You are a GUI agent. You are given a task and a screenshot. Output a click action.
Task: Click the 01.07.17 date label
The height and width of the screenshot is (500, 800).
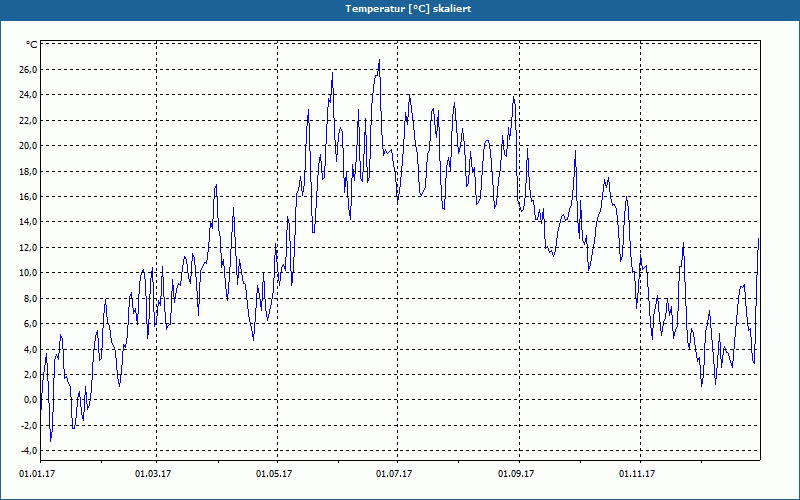pos(394,474)
